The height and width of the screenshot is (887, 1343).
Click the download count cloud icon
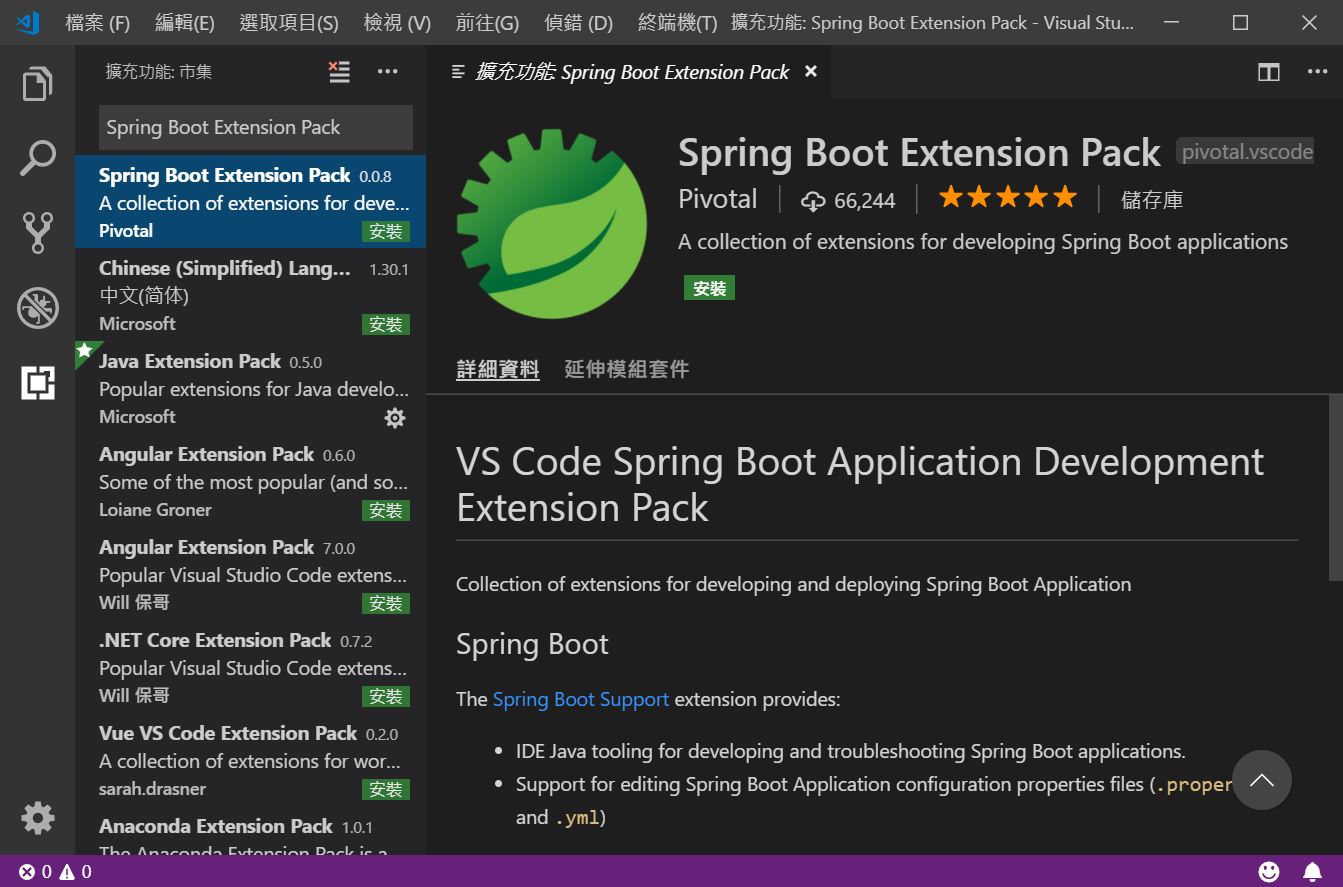click(813, 201)
